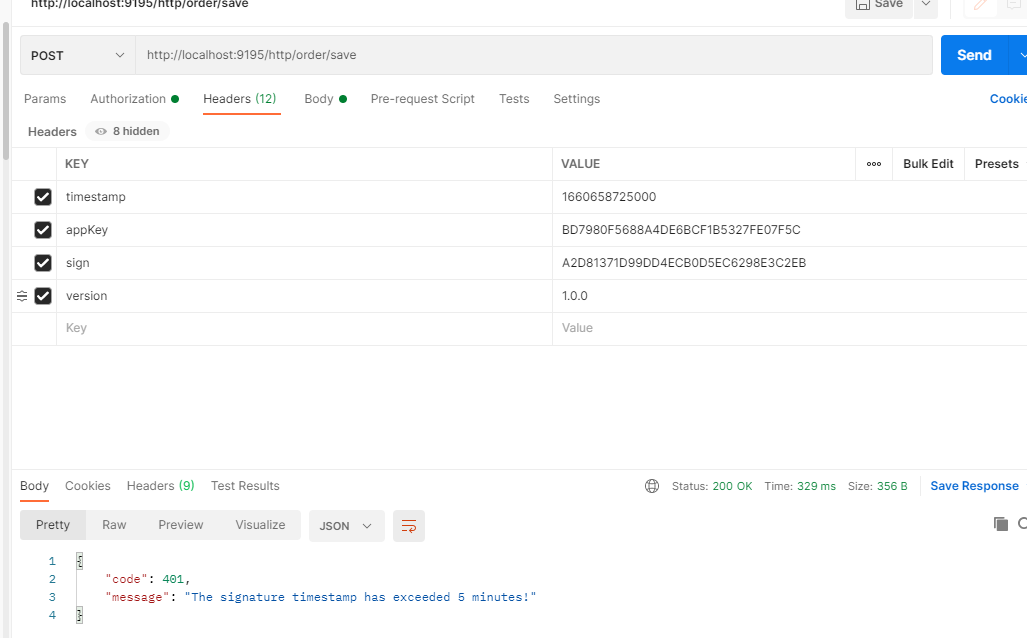The width and height of the screenshot is (1027, 638).
Task: Click the network globe icon
Action: pos(652,486)
